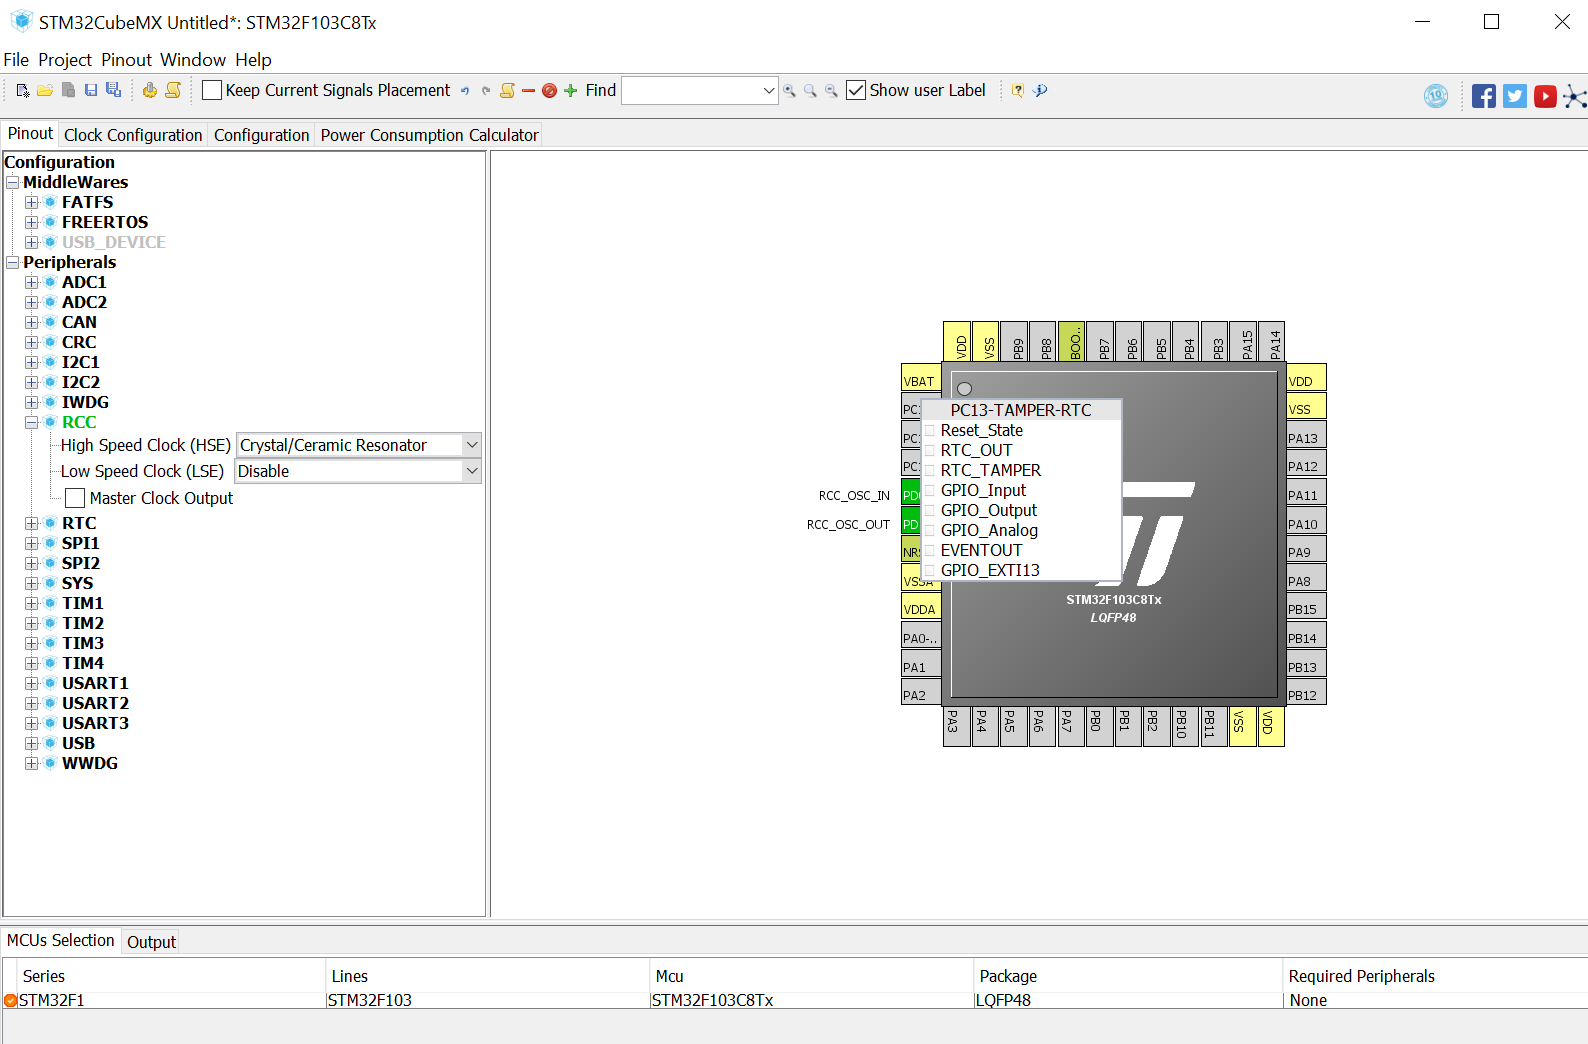Switch to the Power Consumption Calculator tab
Viewport: 1588px width, 1044px height.
429,135
